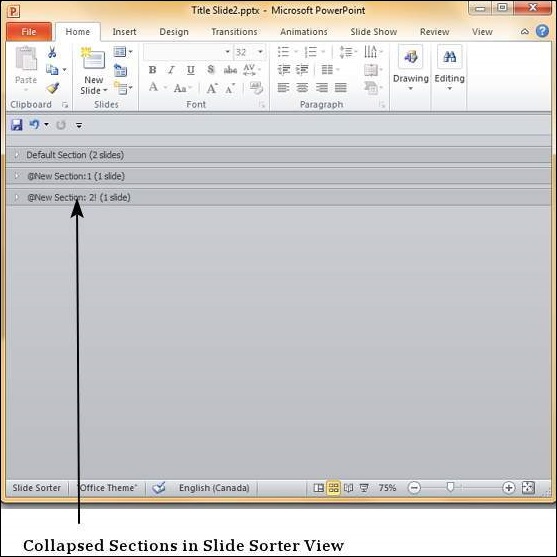Click the spell check status icon
The width and height of the screenshot is (557, 557).
click(158, 488)
